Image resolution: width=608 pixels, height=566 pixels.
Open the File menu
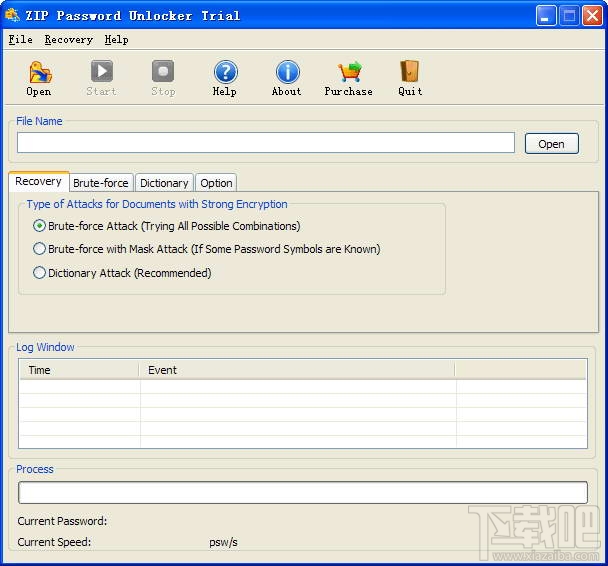pyautogui.click(x=21, y=40)
